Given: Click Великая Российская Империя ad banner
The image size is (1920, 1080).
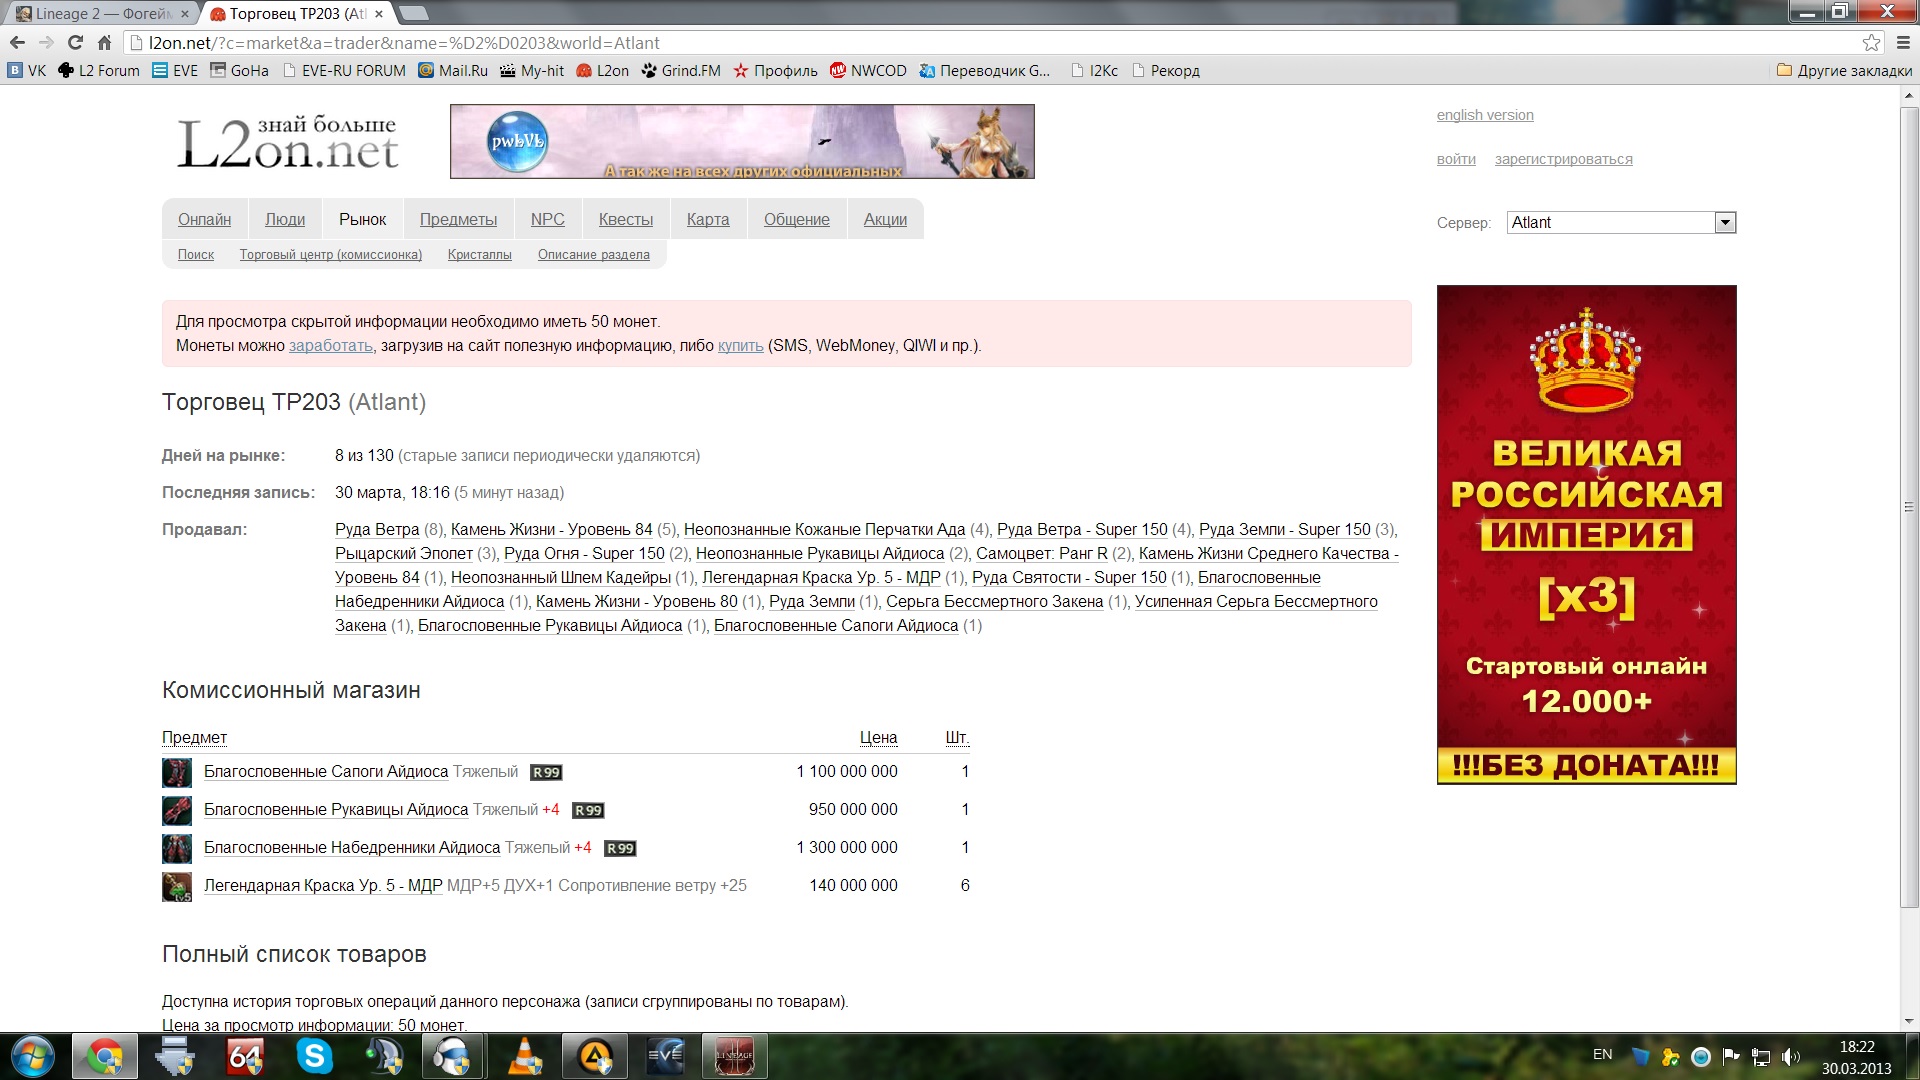Looking at the screenshot, I should [1587, 534].
